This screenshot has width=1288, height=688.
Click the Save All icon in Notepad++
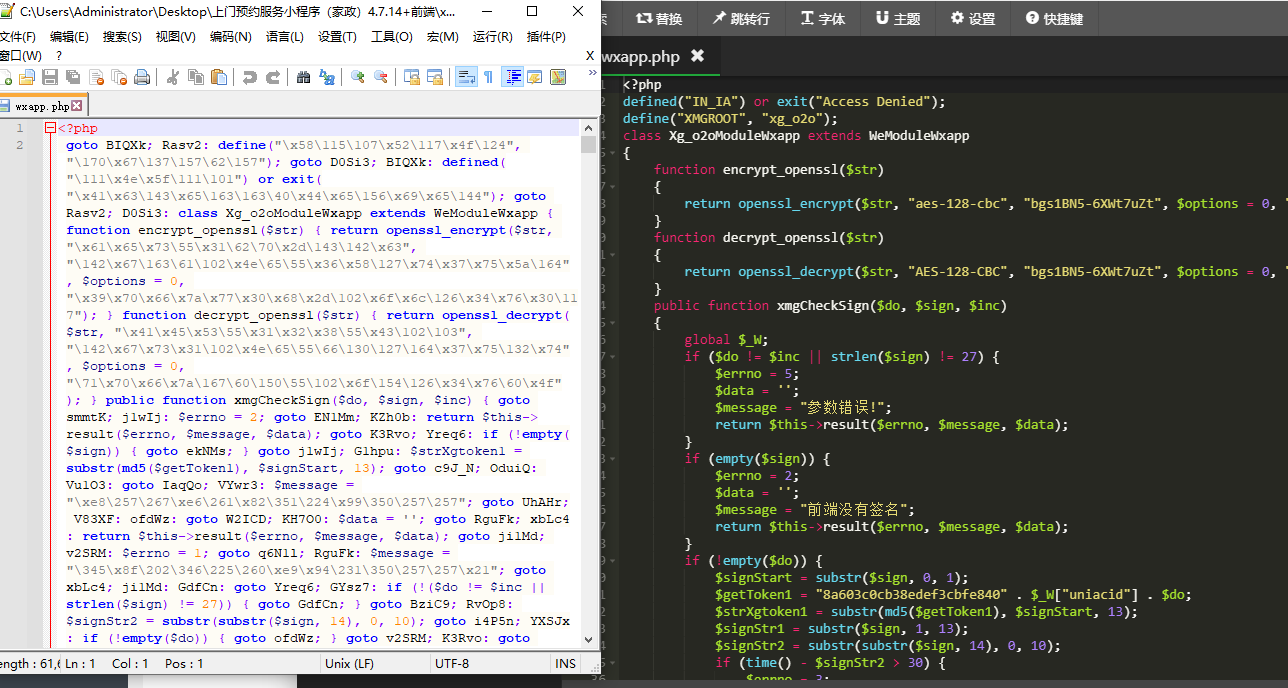[x=73, y=77]
